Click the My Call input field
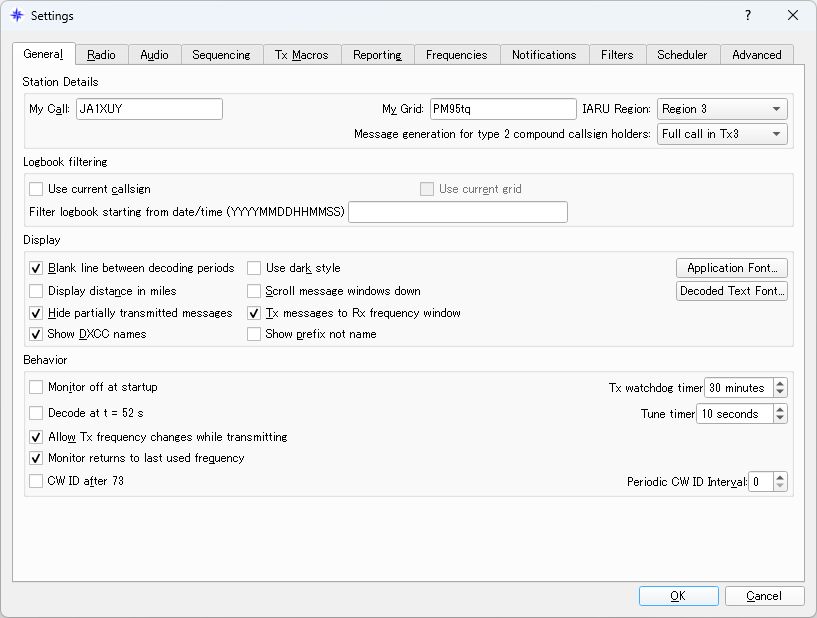Viewport: 817px width, 618px height. coord(150,109)
